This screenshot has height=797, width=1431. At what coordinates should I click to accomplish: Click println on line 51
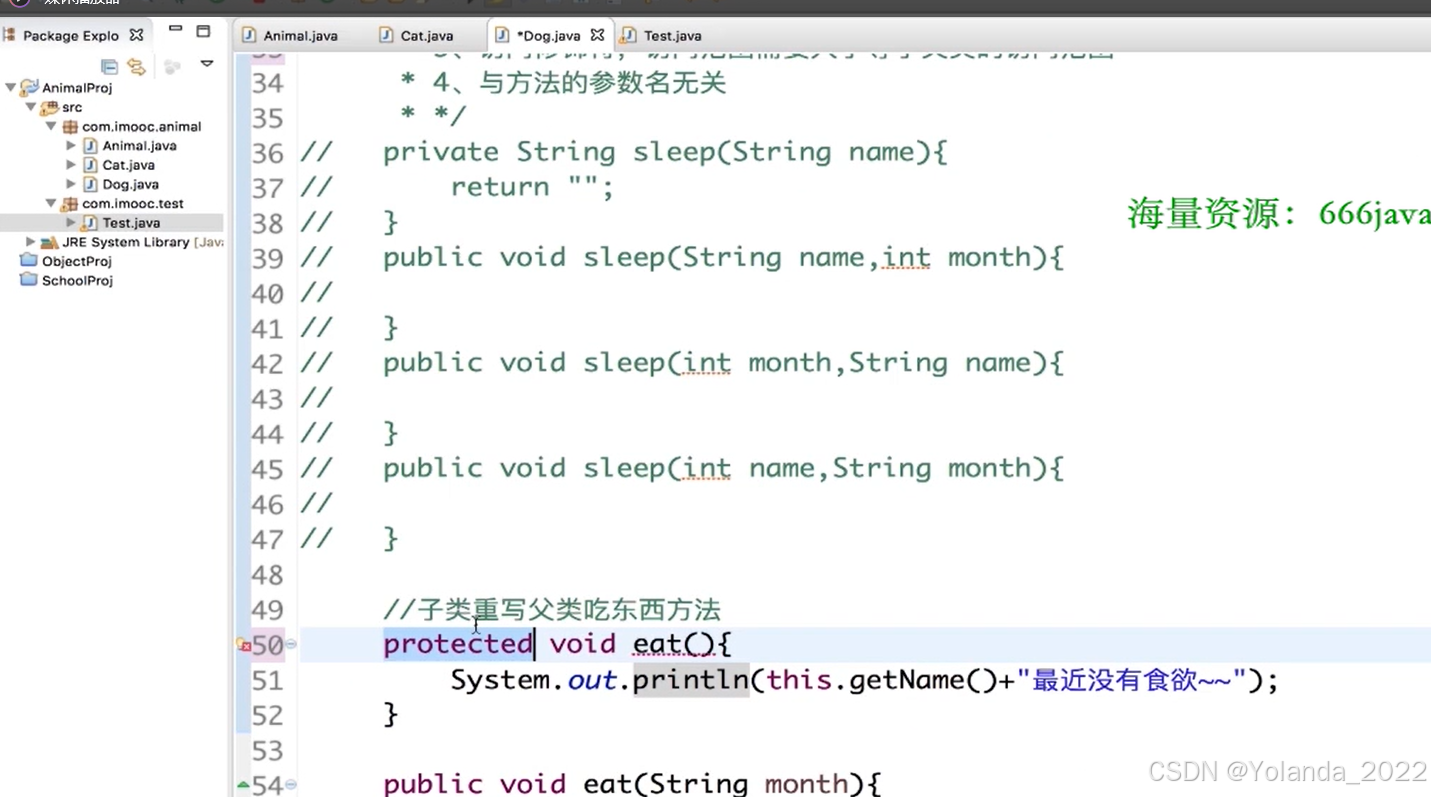(691, 681)
